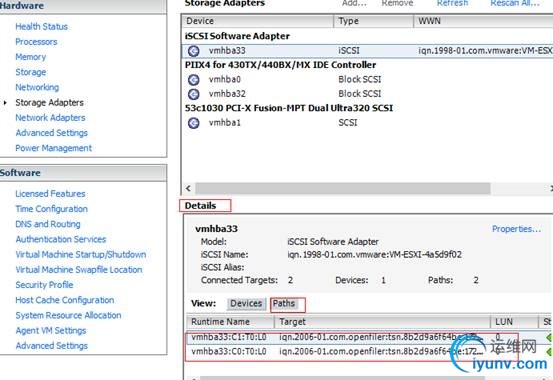
Task: Click the adapter list horizontal scrollbar
Action: pos(342,188)
